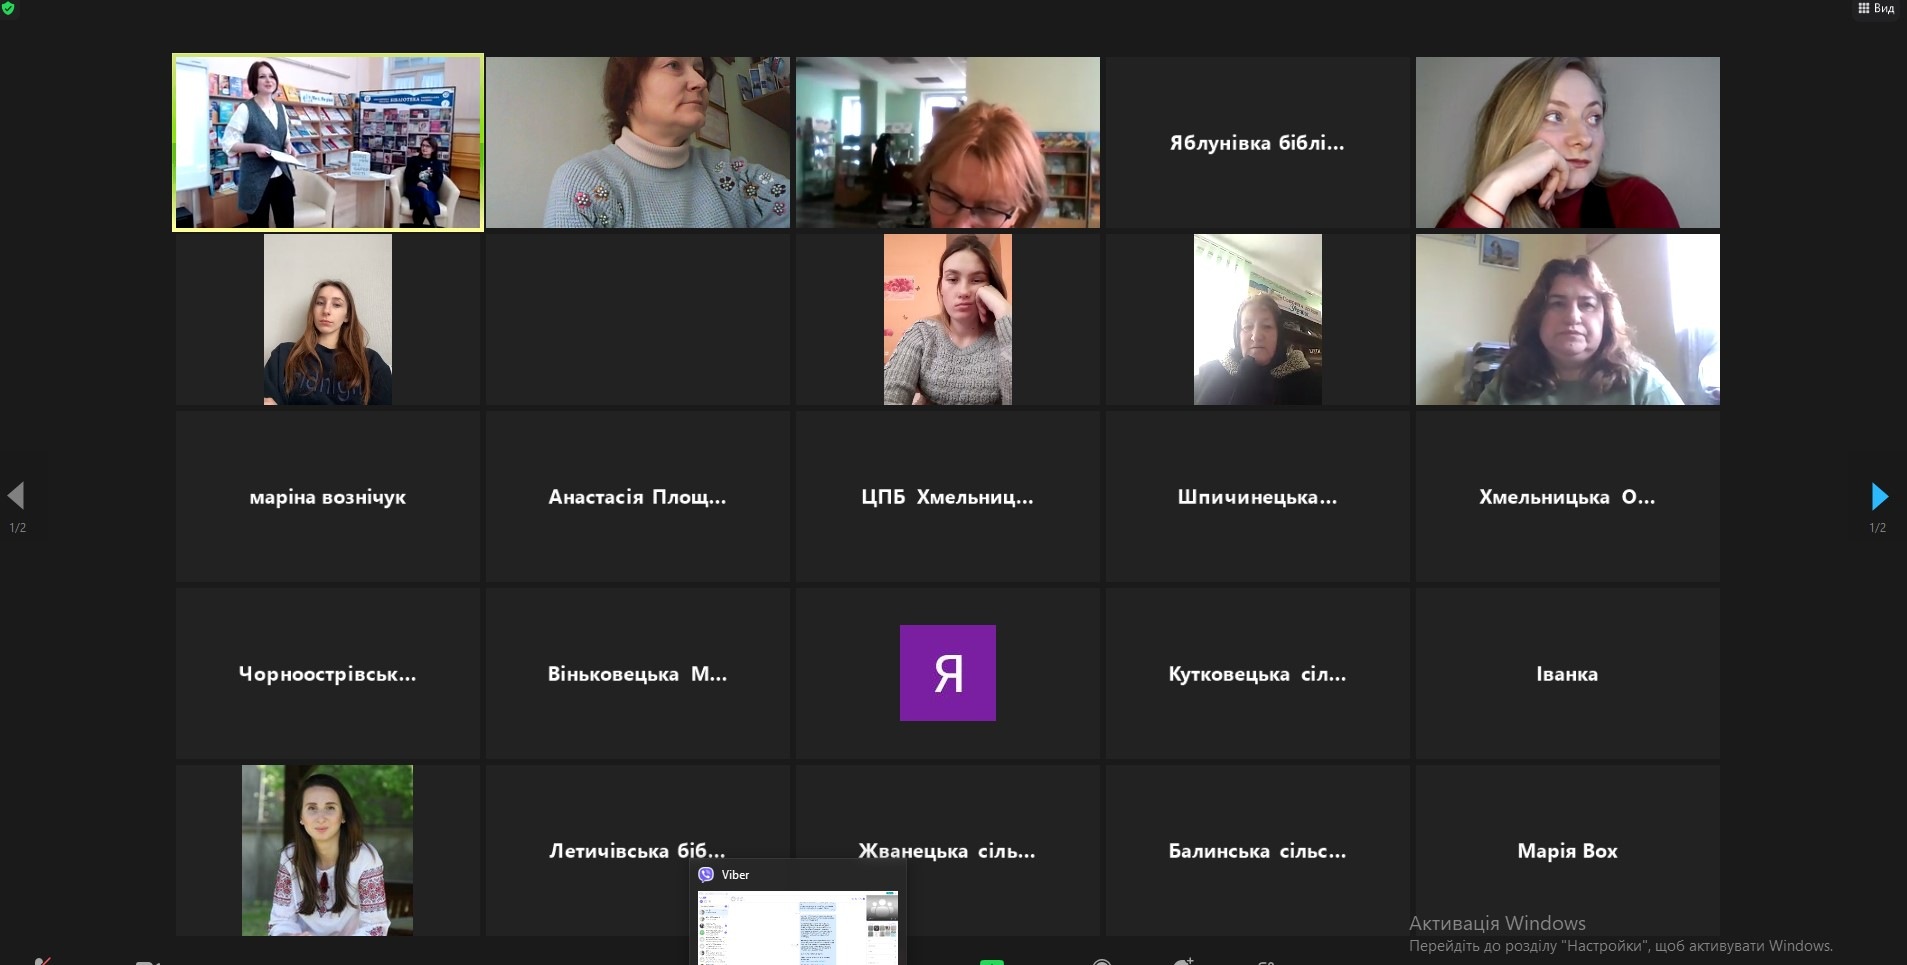
Task: Select the Іванка participant tile
Action: pos(1567,674)
